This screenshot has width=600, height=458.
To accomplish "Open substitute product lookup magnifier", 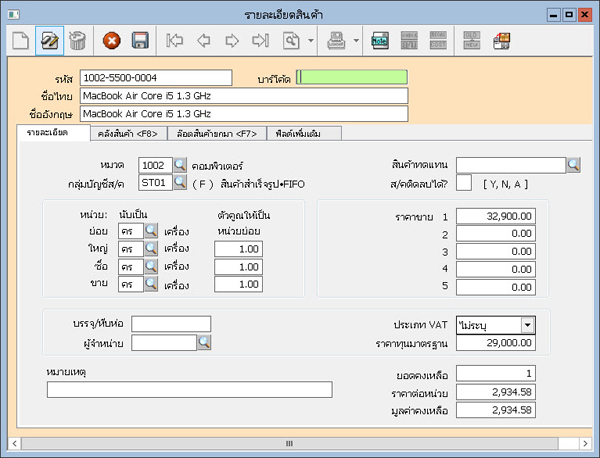I will (573, 165).
